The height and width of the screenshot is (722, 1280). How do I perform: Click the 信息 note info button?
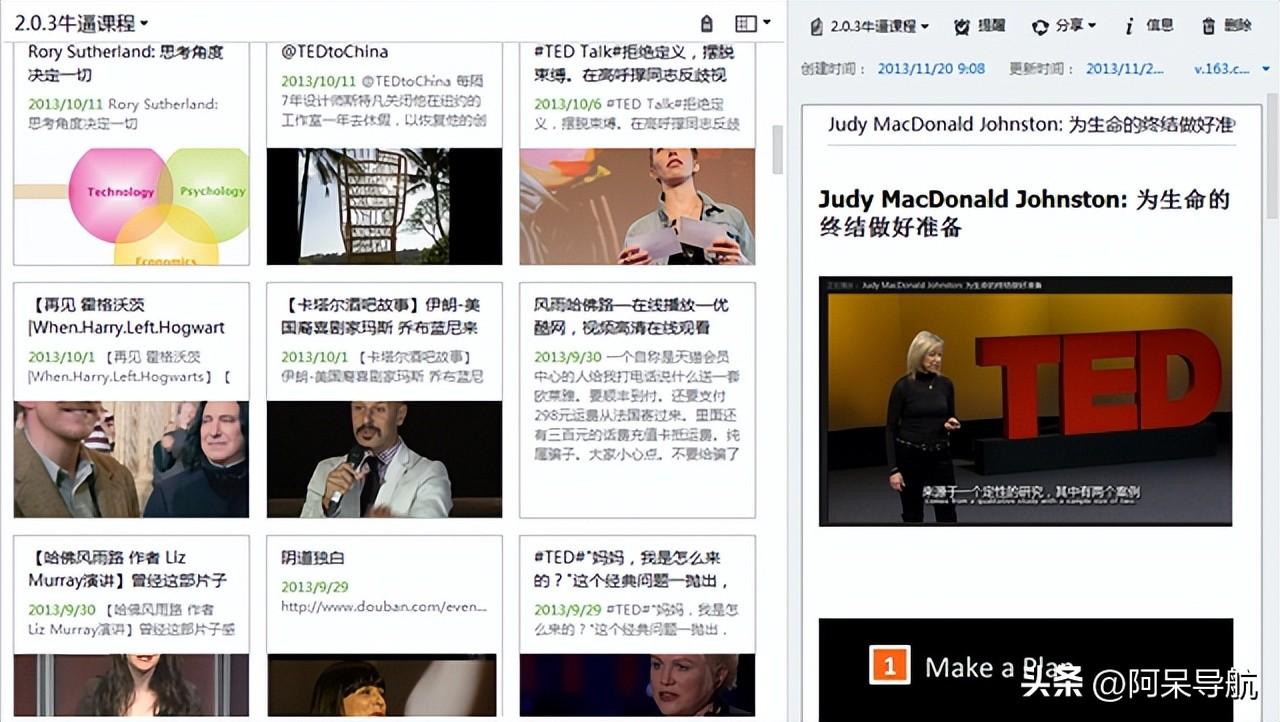coord(1149,26)
